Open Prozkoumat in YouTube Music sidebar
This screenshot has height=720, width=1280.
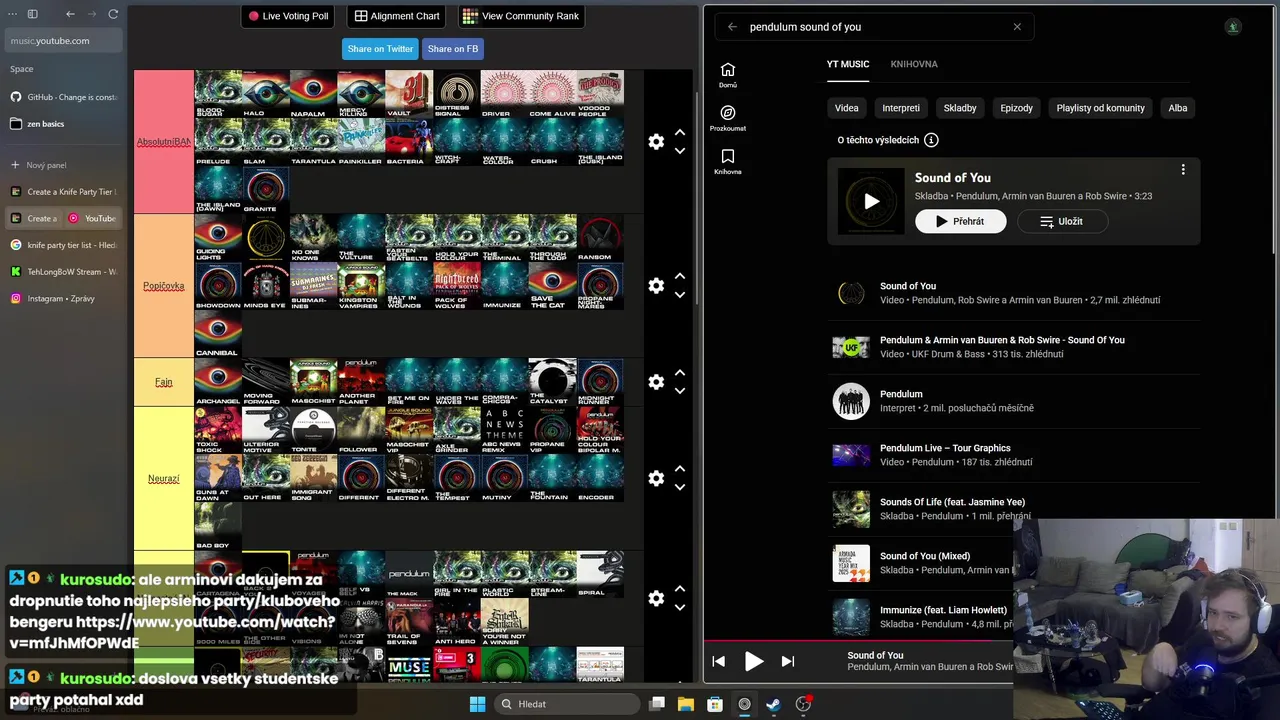[x=728, y=118]
